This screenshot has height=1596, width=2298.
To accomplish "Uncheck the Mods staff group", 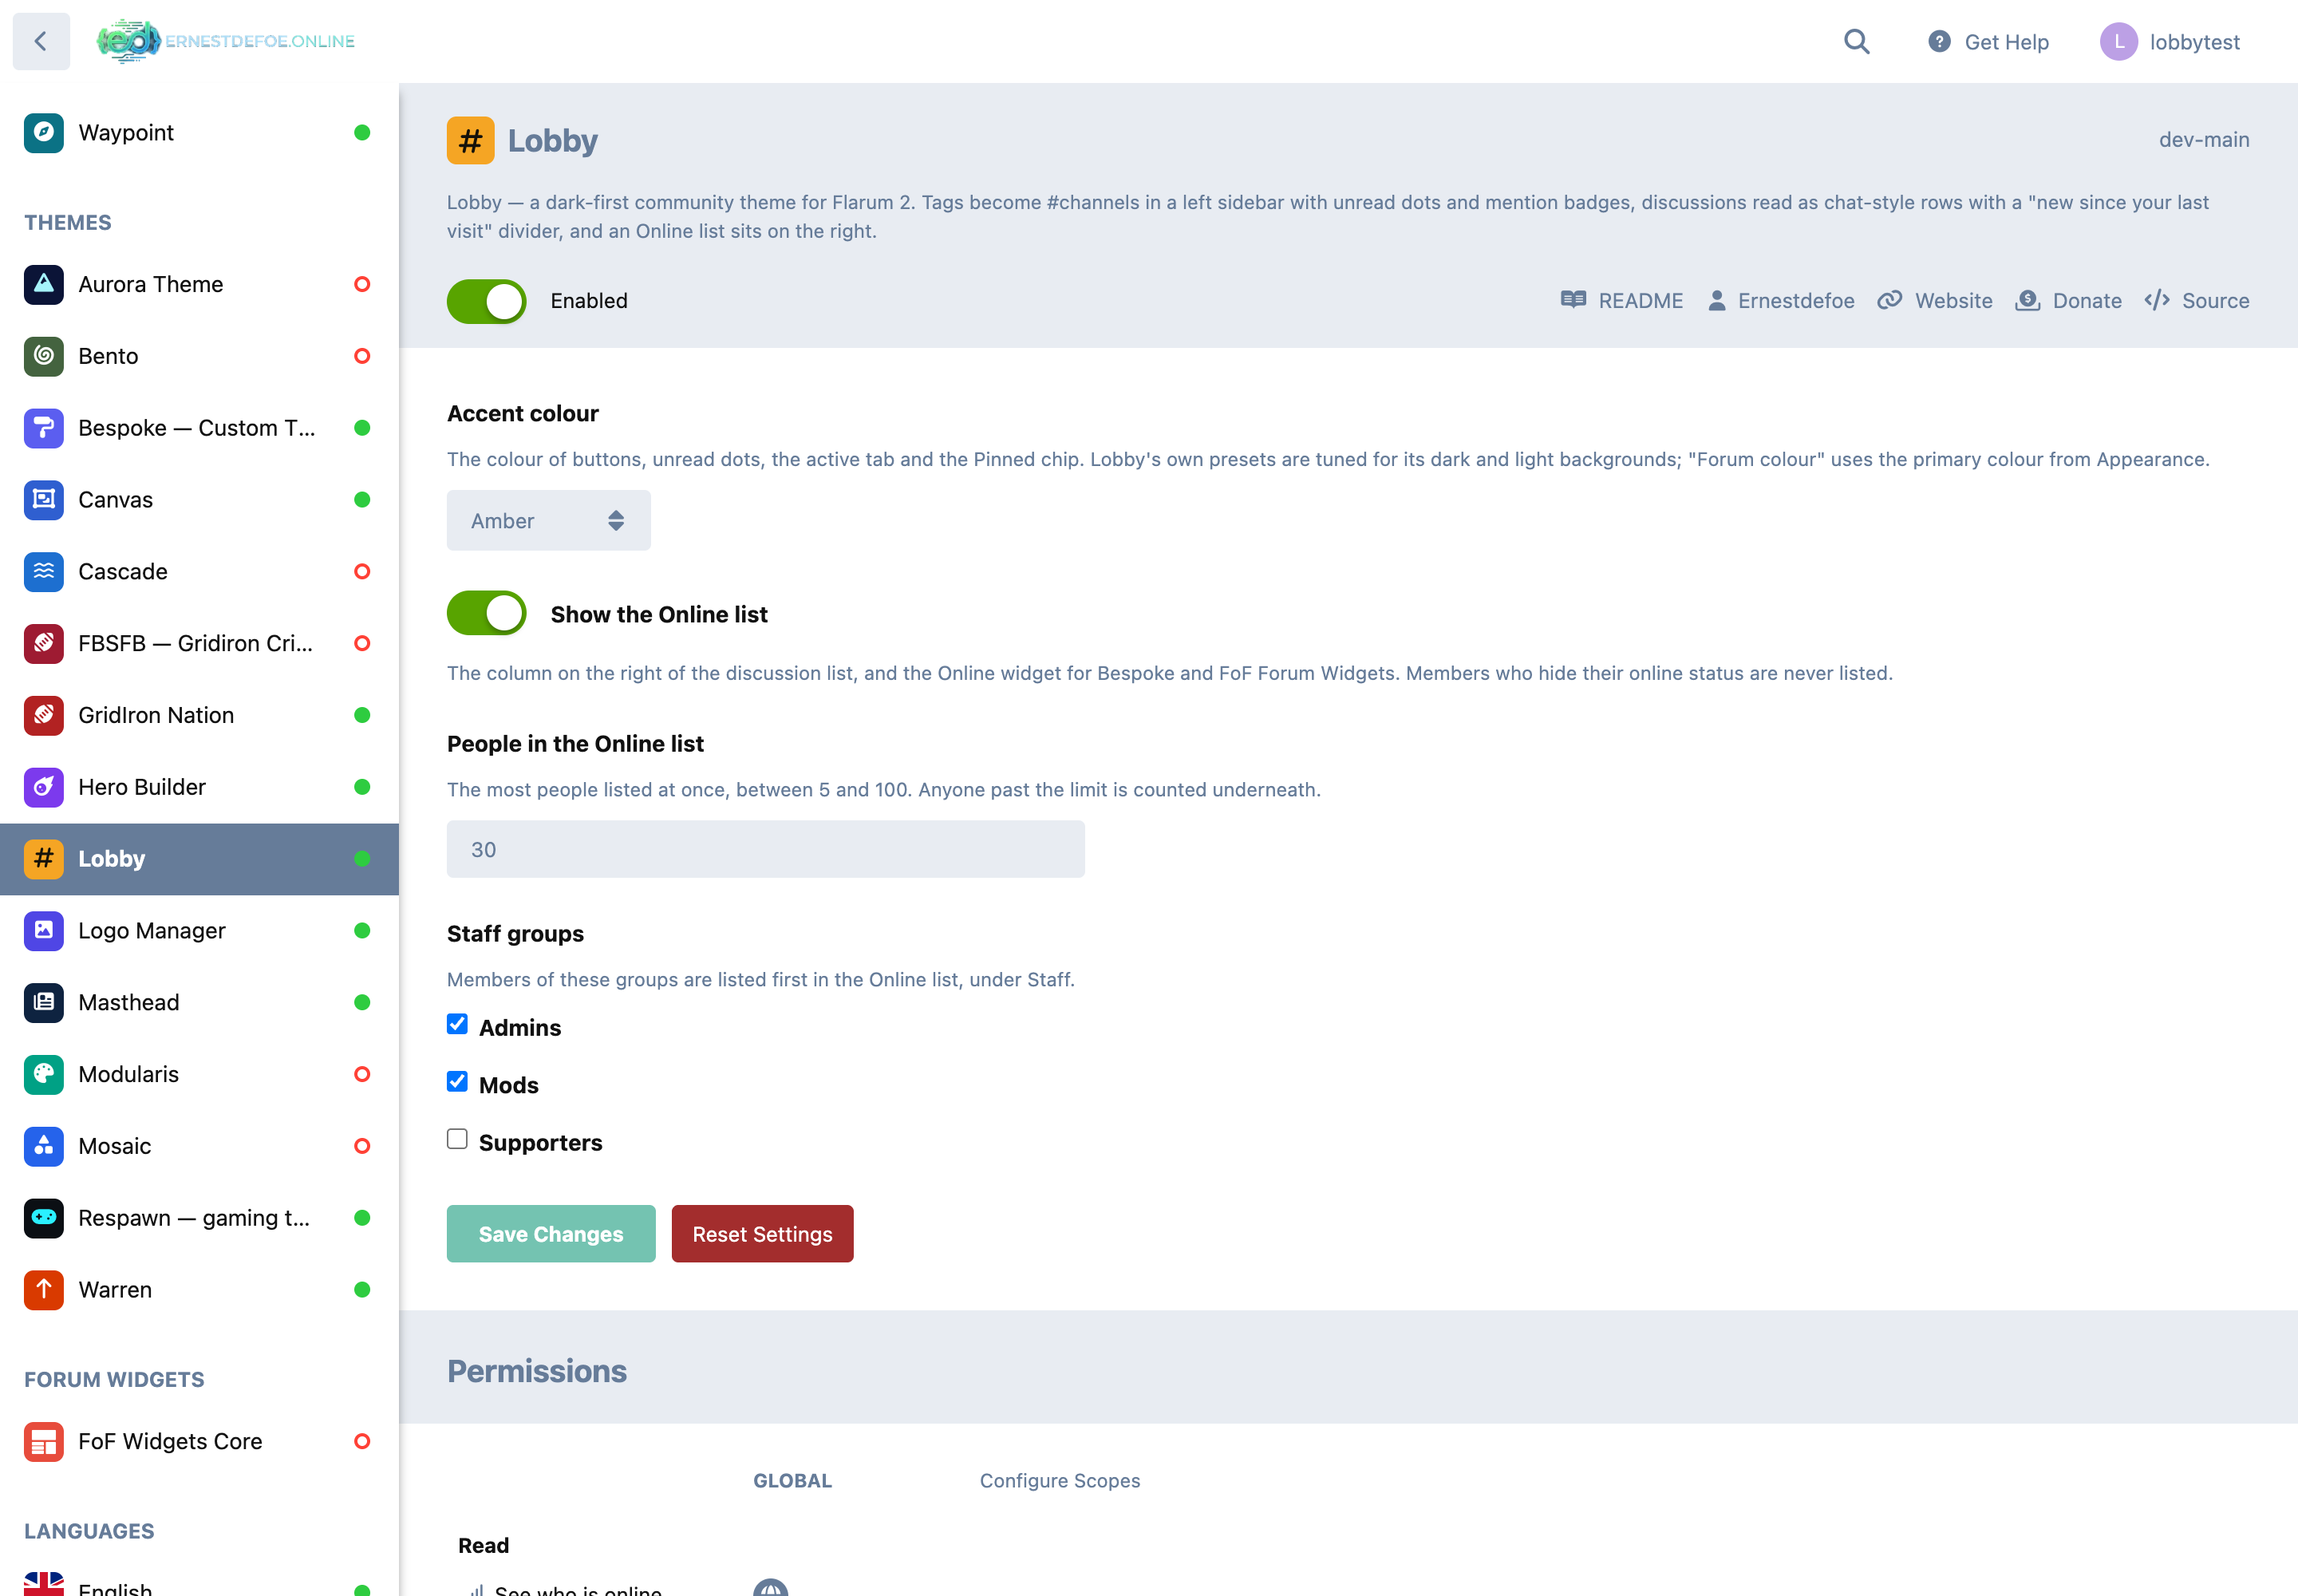I will (457, 1082).
